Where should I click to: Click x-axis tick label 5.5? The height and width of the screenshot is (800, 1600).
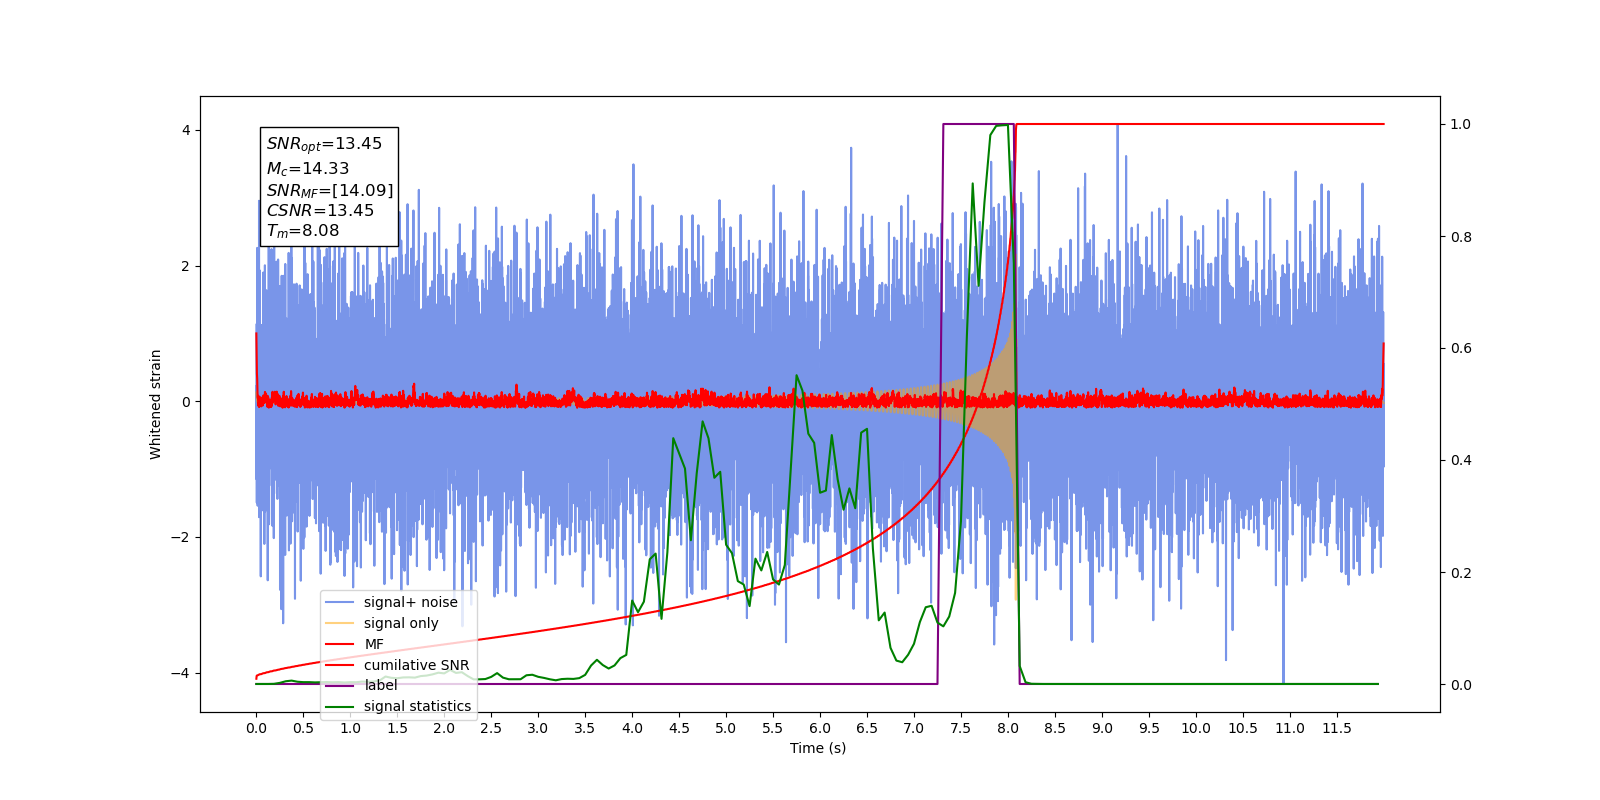coord(773,728)
